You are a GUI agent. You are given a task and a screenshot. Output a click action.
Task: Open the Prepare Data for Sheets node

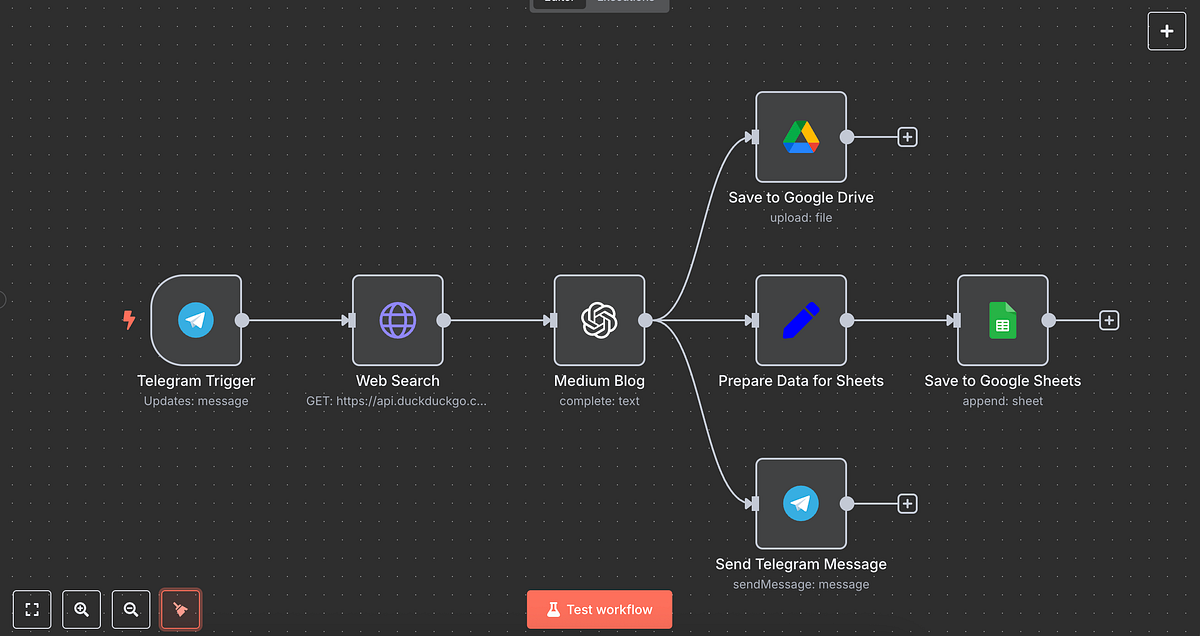(801, 320)
